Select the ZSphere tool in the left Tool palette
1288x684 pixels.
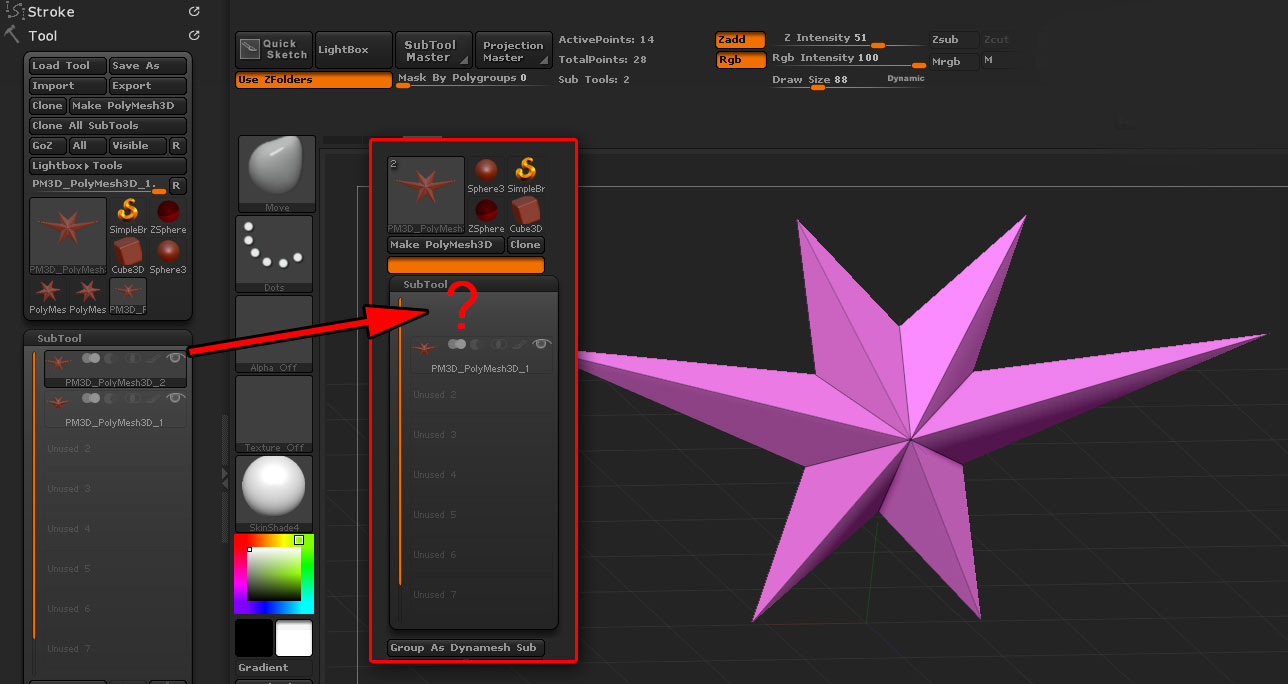click(x=168, y=216)
